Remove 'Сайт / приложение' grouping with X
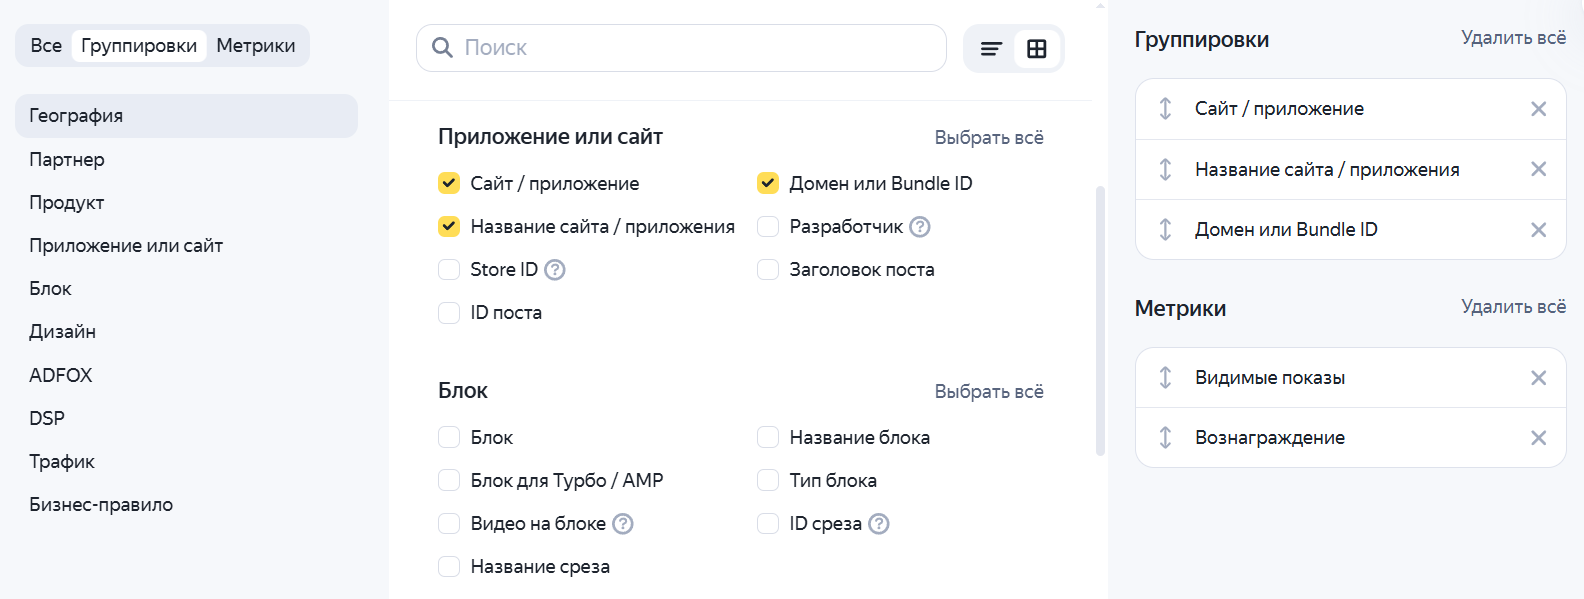1584x599 pixels. [1538, 109]
